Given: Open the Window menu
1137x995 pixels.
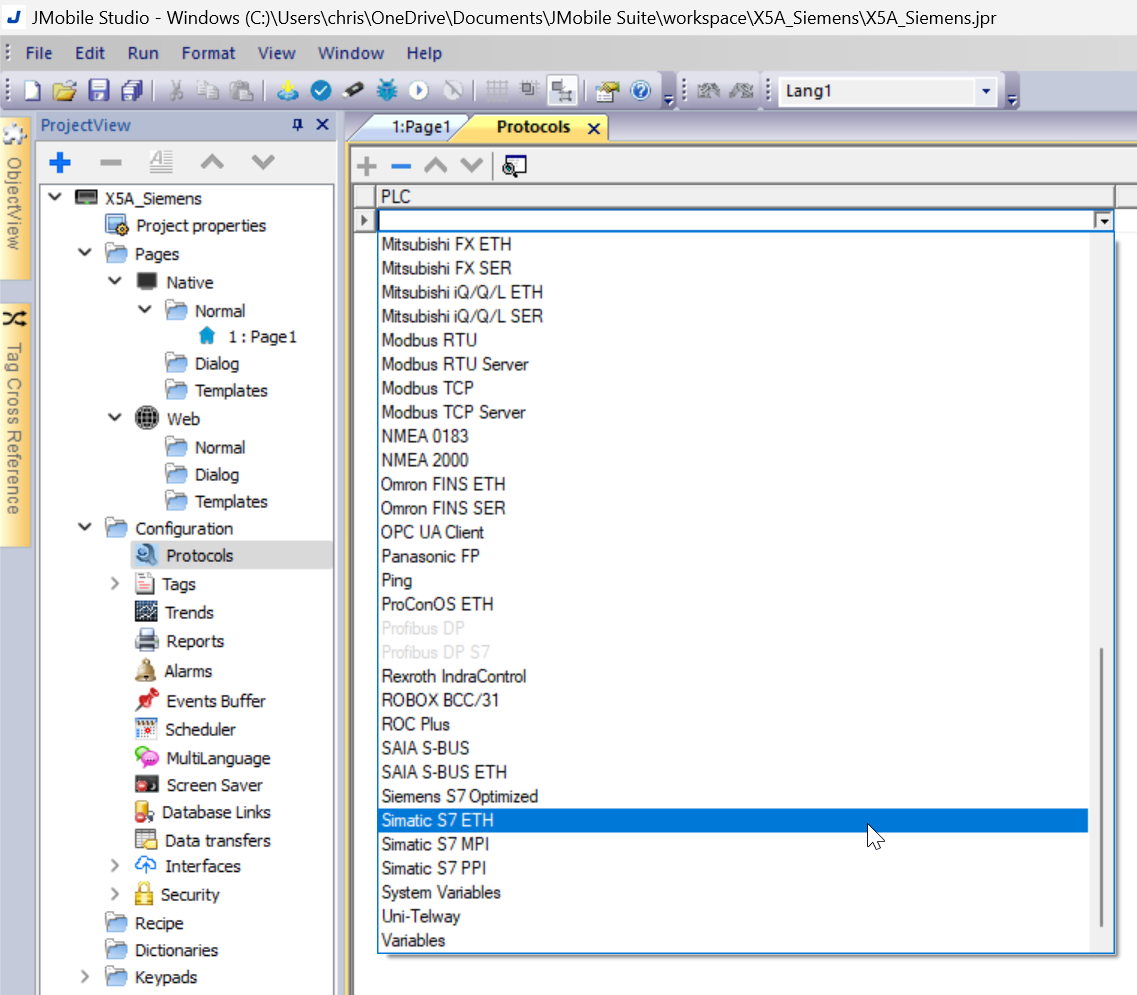Looking at the screenshot, I should click(x=351, y=53).
